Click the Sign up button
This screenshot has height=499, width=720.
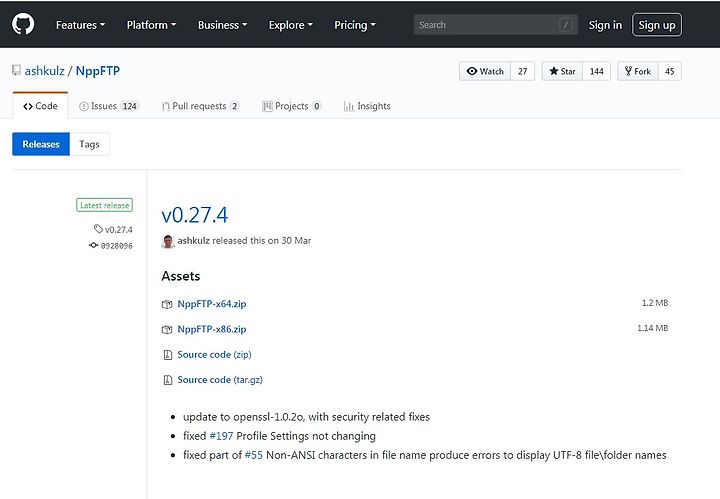(x=657, y=25)
